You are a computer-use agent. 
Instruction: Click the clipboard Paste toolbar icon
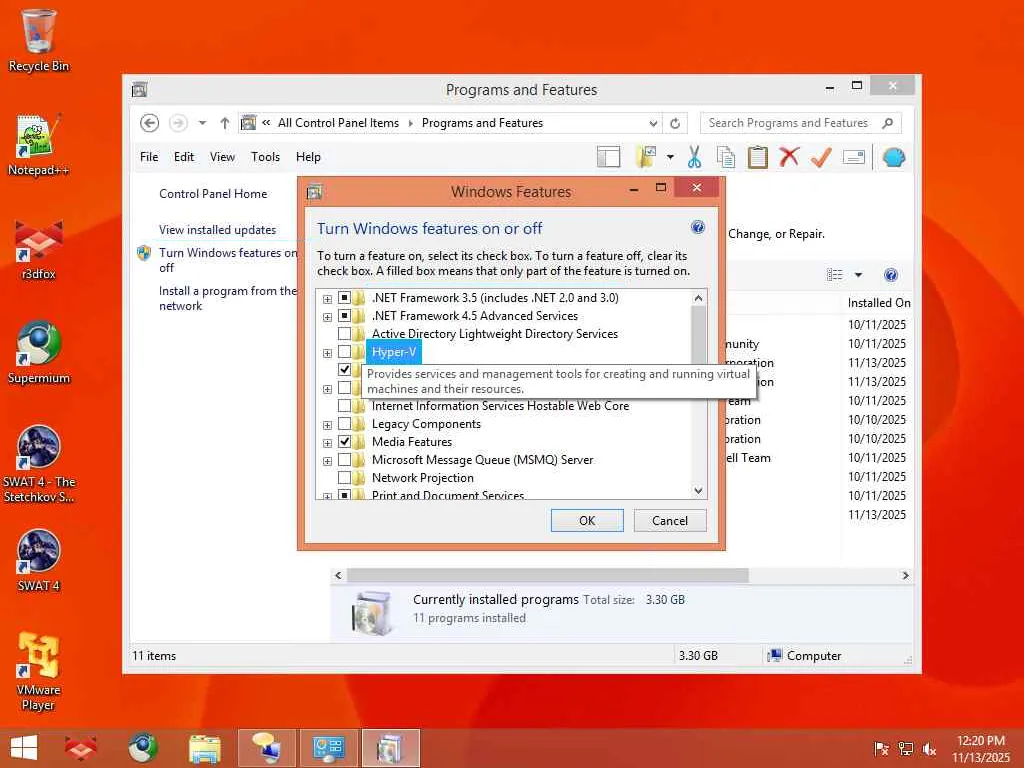tap(758, 157)
